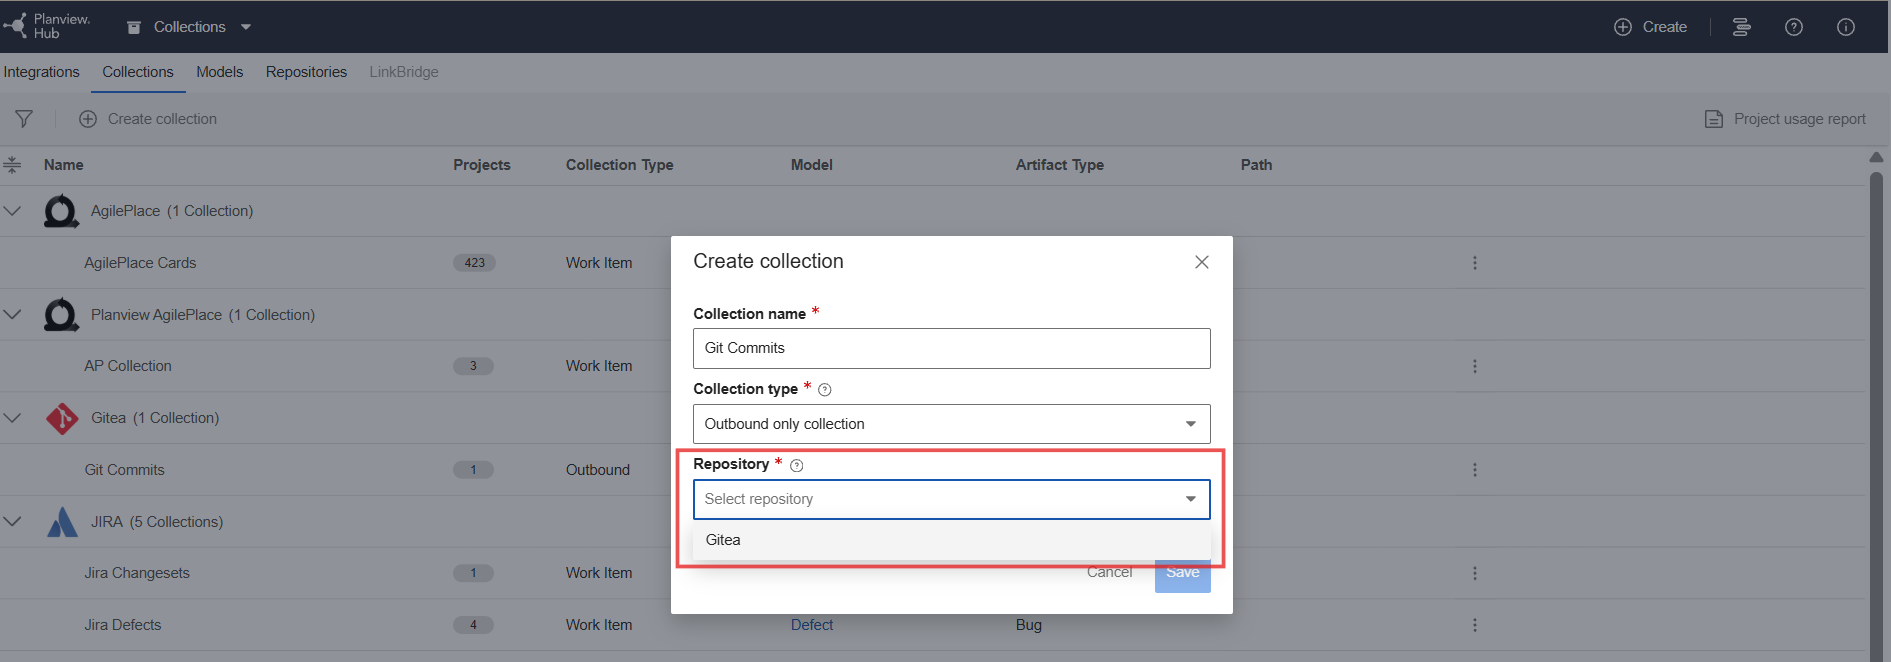Screen dimensions: 1891x662
Task: Switch to the LinkBridge tab
Action: point(404,72)
